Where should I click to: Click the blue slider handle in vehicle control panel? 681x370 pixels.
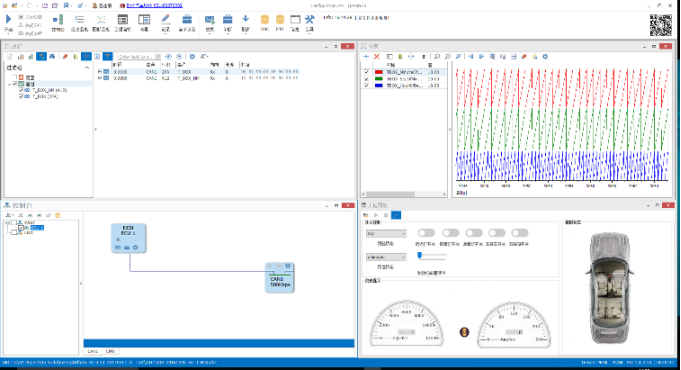420,256
